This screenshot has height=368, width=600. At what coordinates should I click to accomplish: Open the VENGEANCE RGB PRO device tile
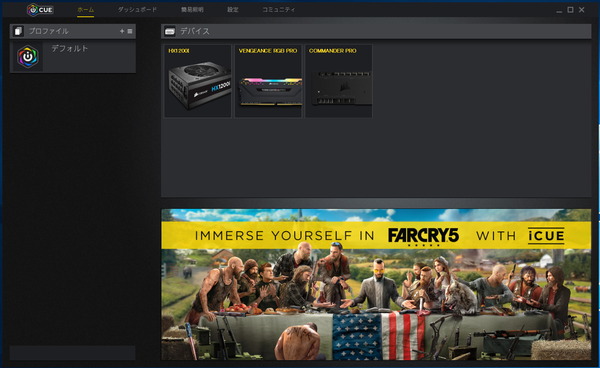pos(268,81)
